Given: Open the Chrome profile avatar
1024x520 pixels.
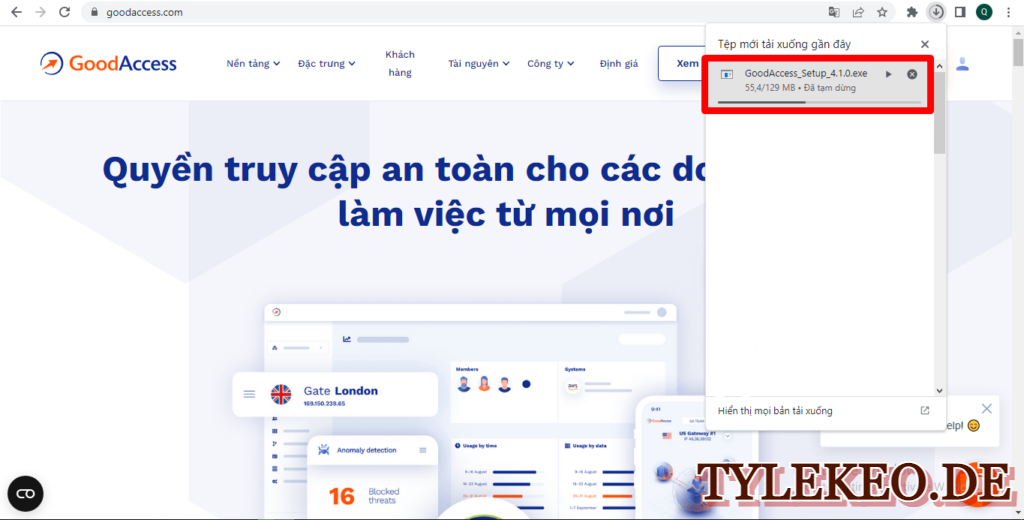Looking at the screenshot, I should pyautogui.click(x=984, y=12).
